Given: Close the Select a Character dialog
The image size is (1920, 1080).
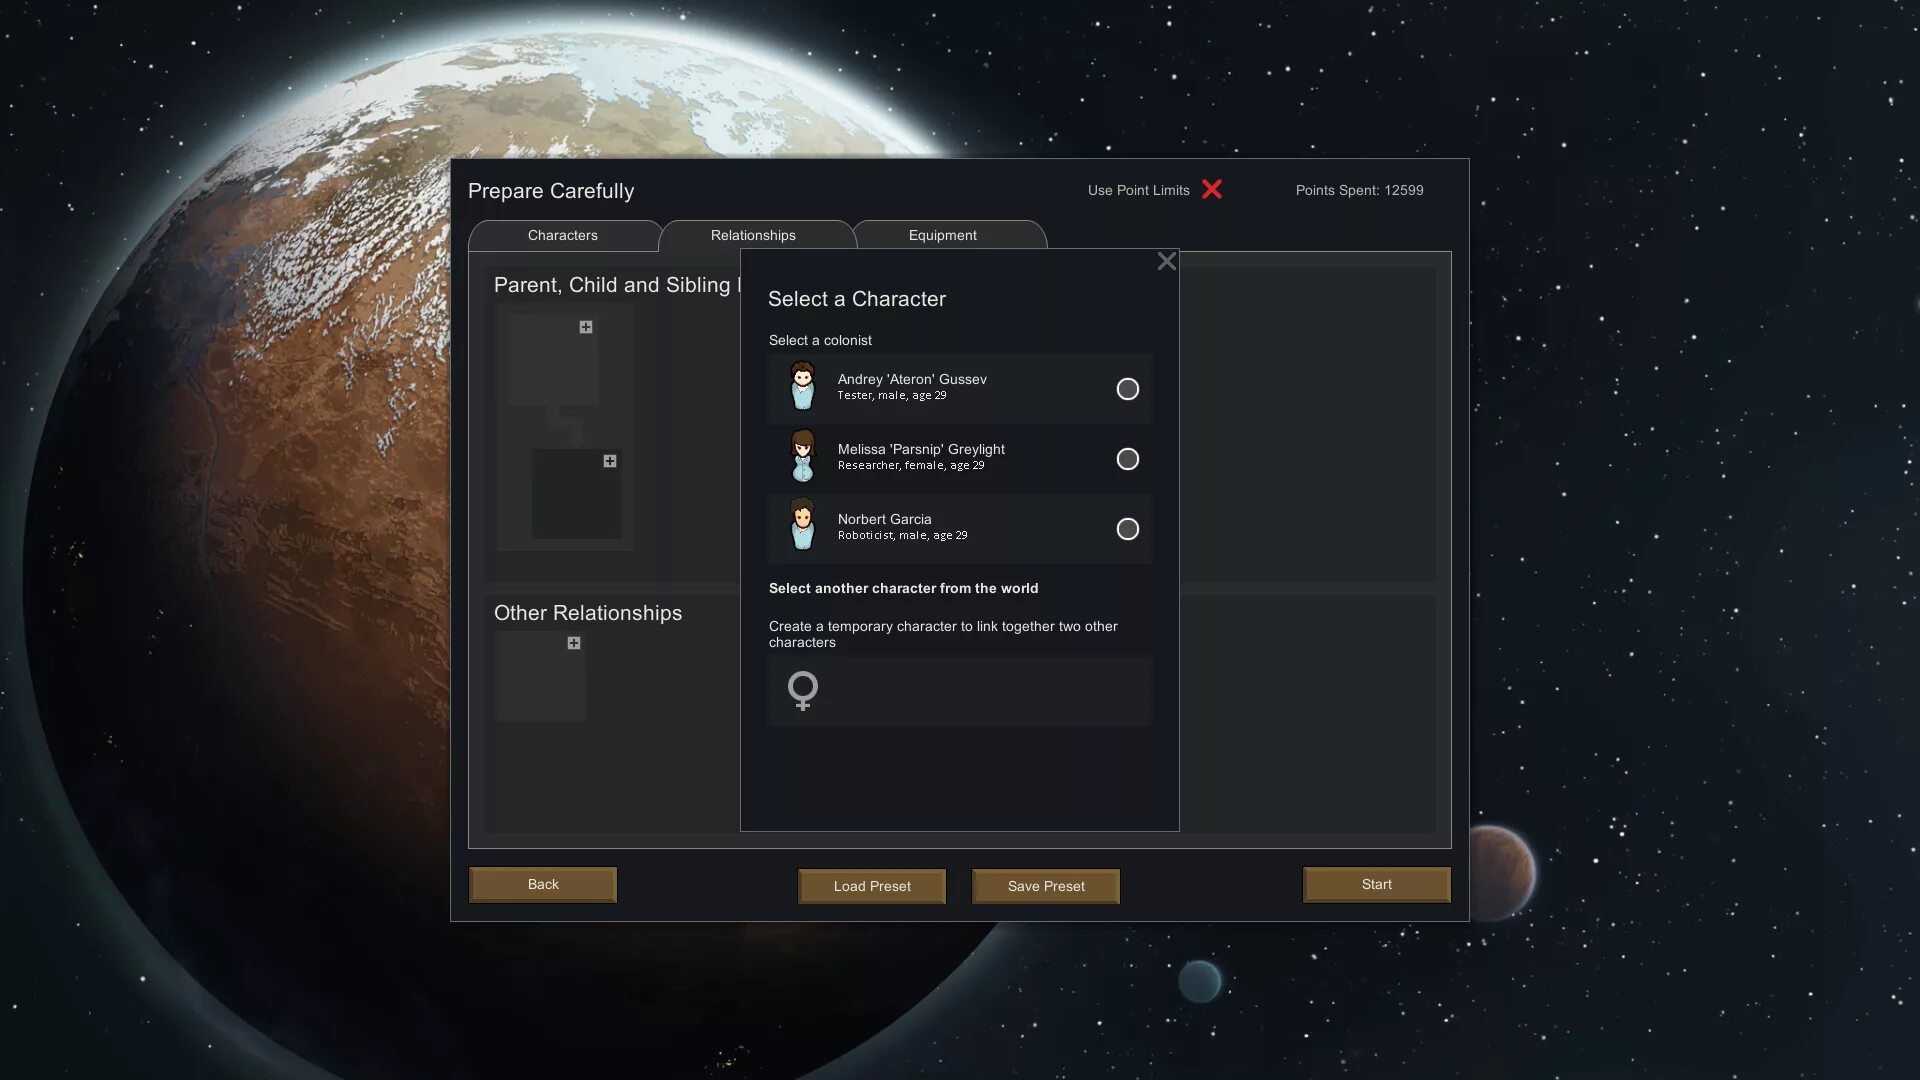Looking at the screenshot, I should [1164, 262].
